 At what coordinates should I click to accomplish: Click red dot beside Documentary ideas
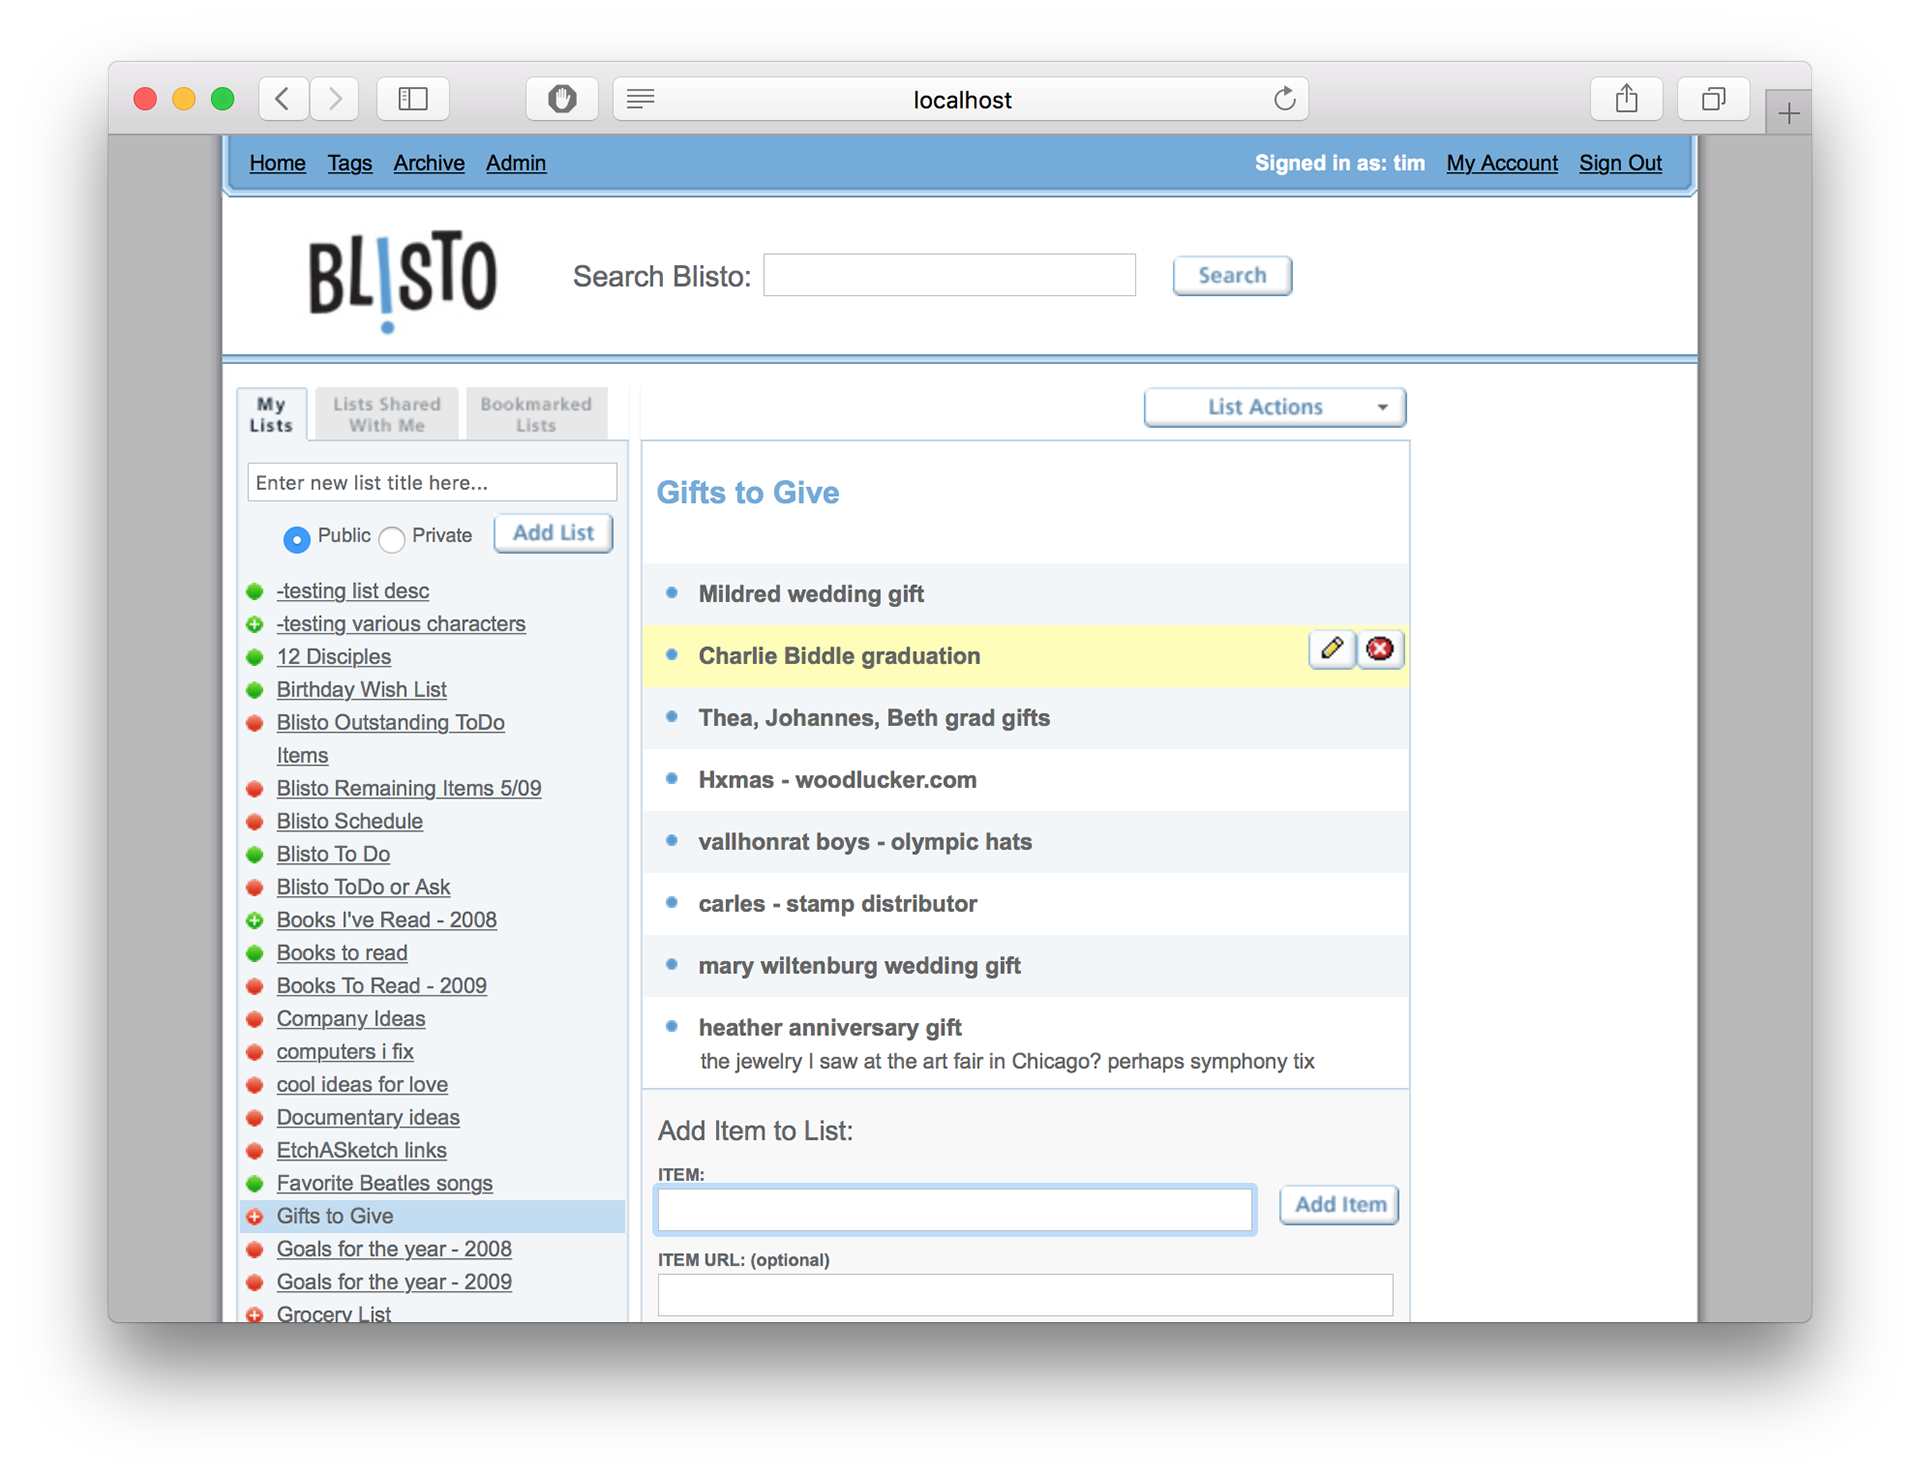(255, 1117)
